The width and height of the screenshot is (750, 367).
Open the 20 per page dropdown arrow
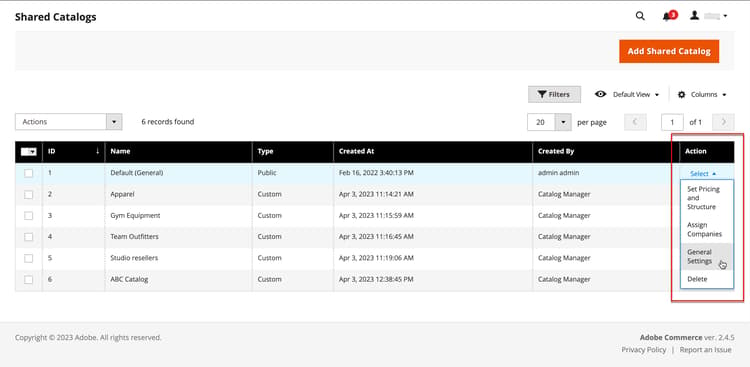coord(563,122)
